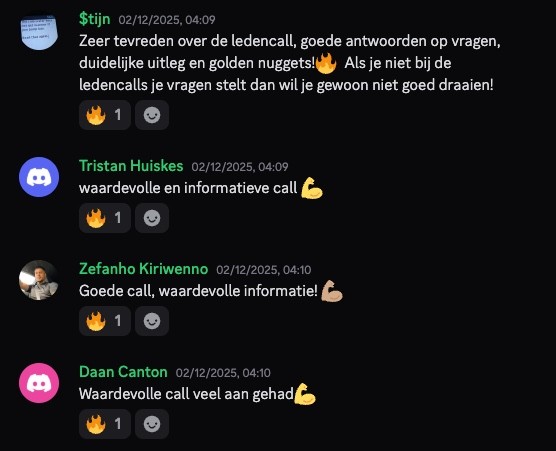
Task: Click the username Tristan Huiskes
Action: tap(131, 166)
